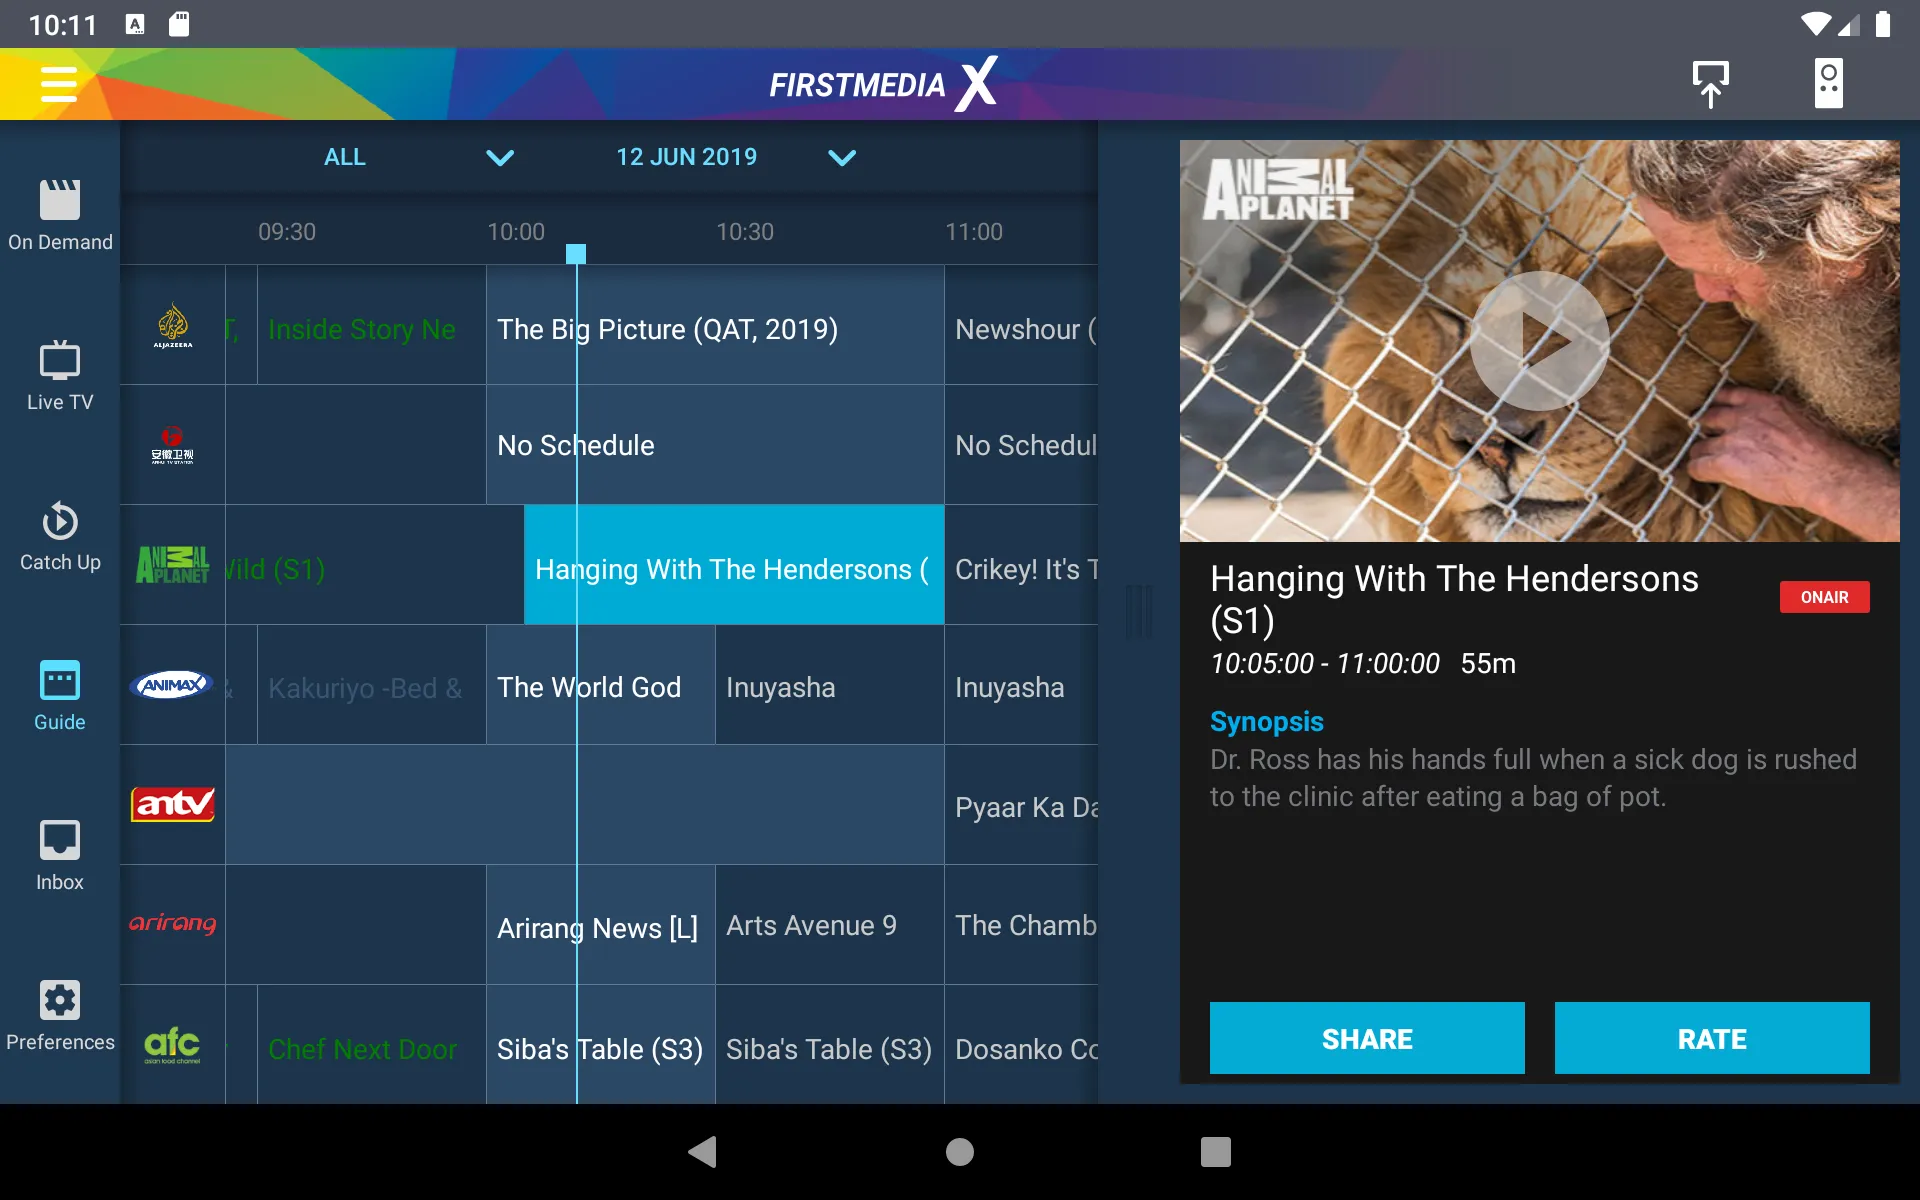
Task: Click Rate button for current show
Action: click(x=1711, y=1040)
